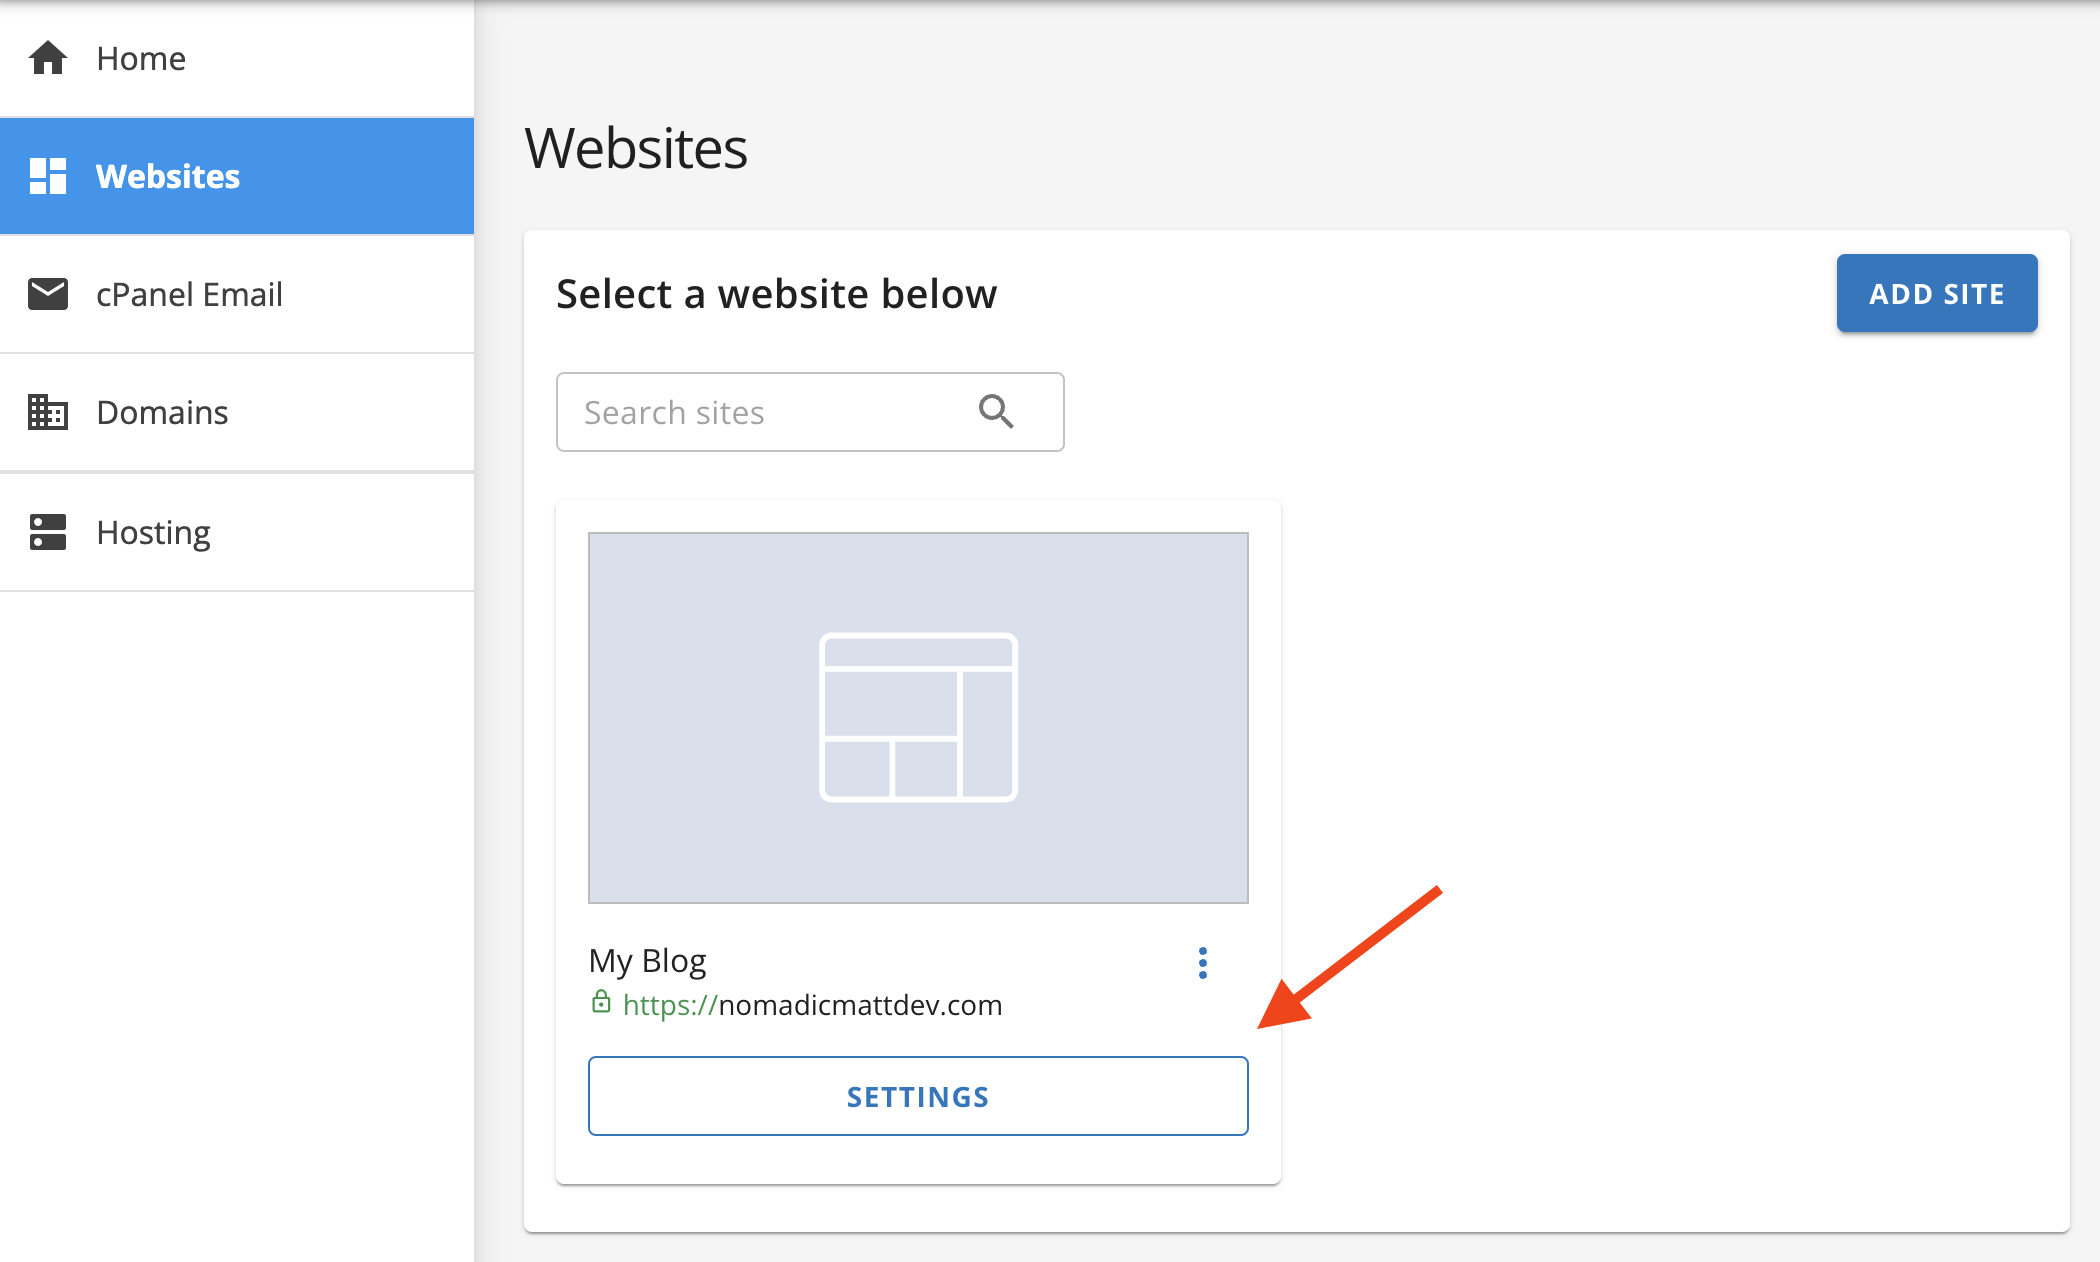The image size is (2100, 1262).
Task: Navigate to the Hosting section
Action: coord(152,532)
